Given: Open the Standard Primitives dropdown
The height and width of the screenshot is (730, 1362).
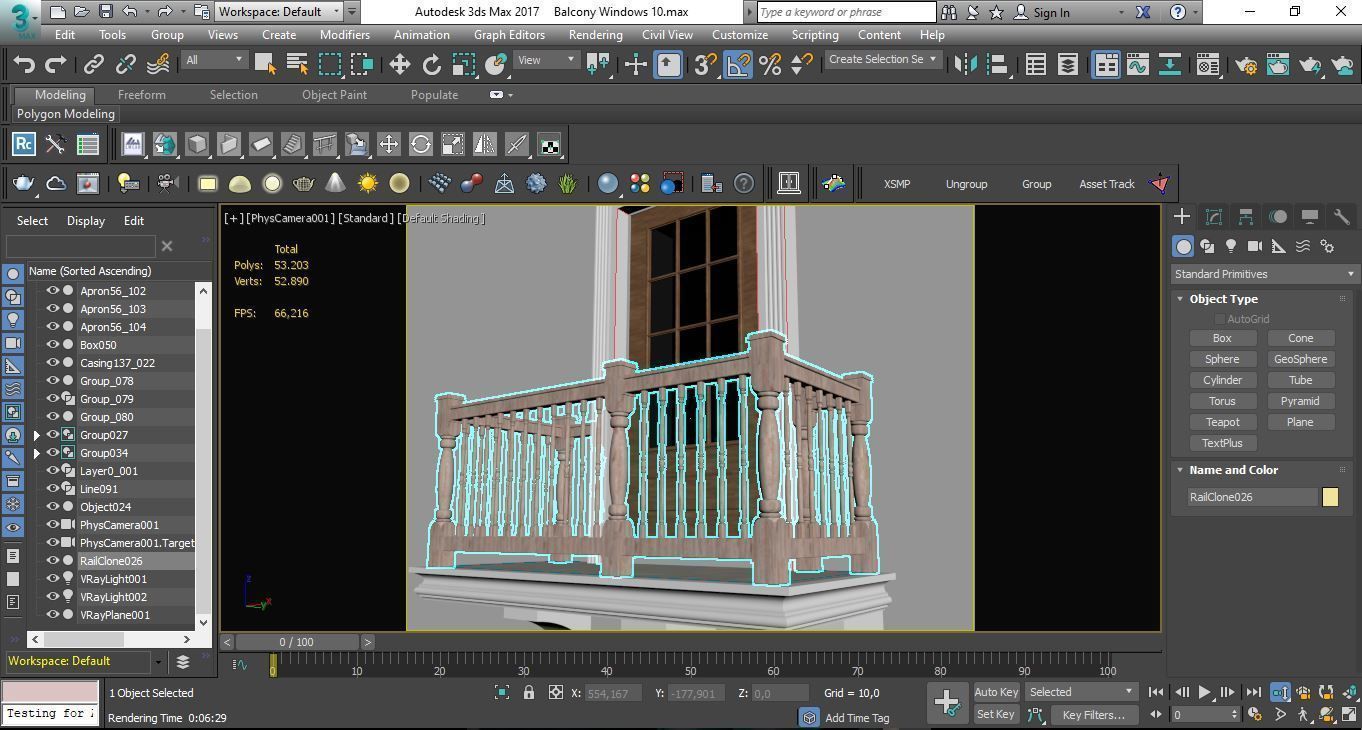Looking at the screenshot, I should point(1264,274).
